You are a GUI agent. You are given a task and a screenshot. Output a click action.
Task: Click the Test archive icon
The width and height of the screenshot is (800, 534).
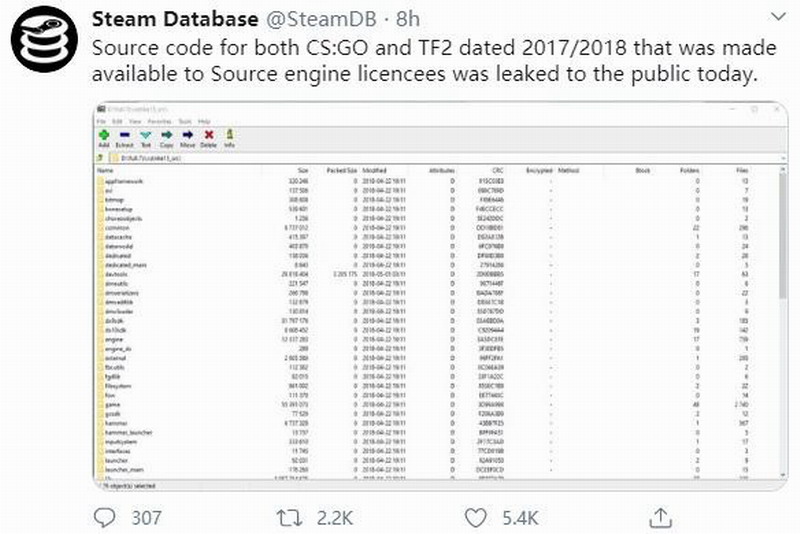point(145,135)
